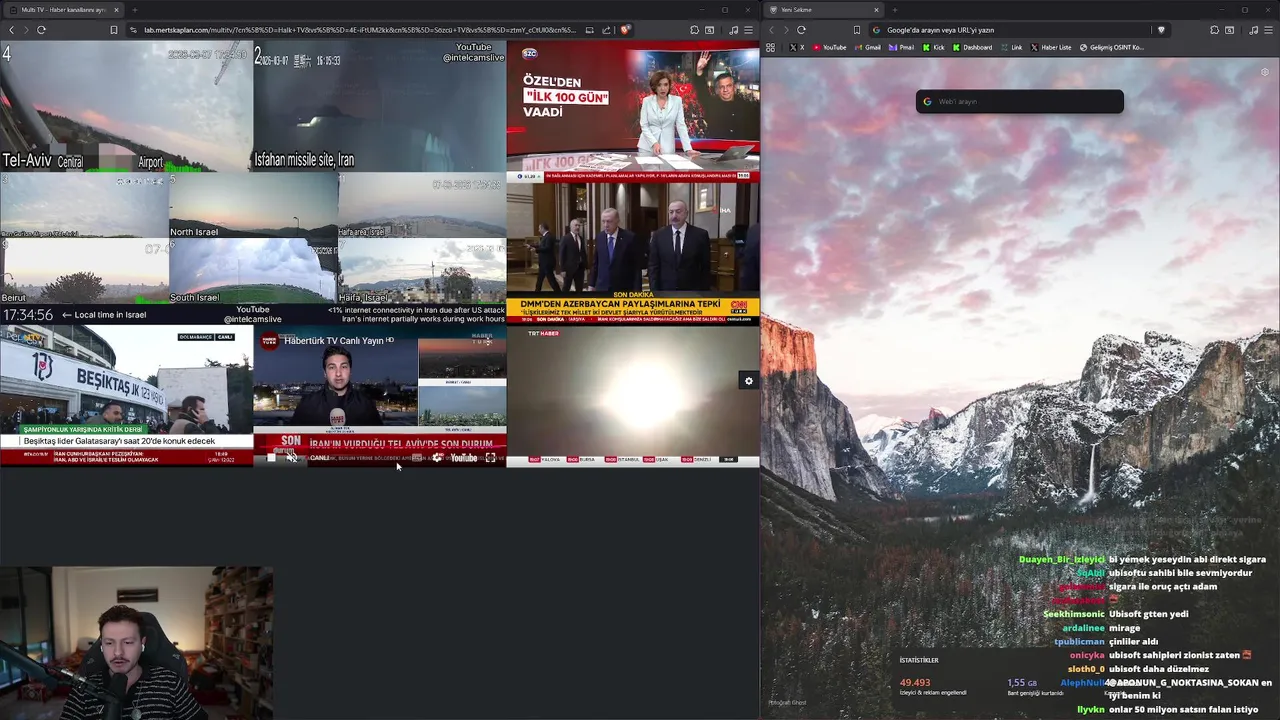Bookmark the Multi TV page

coord(113,30)
